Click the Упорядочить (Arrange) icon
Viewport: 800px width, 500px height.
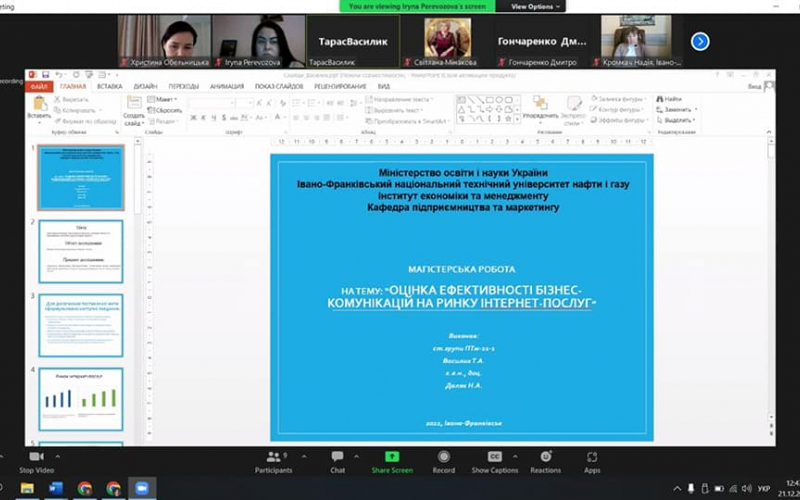pos(540,103)
